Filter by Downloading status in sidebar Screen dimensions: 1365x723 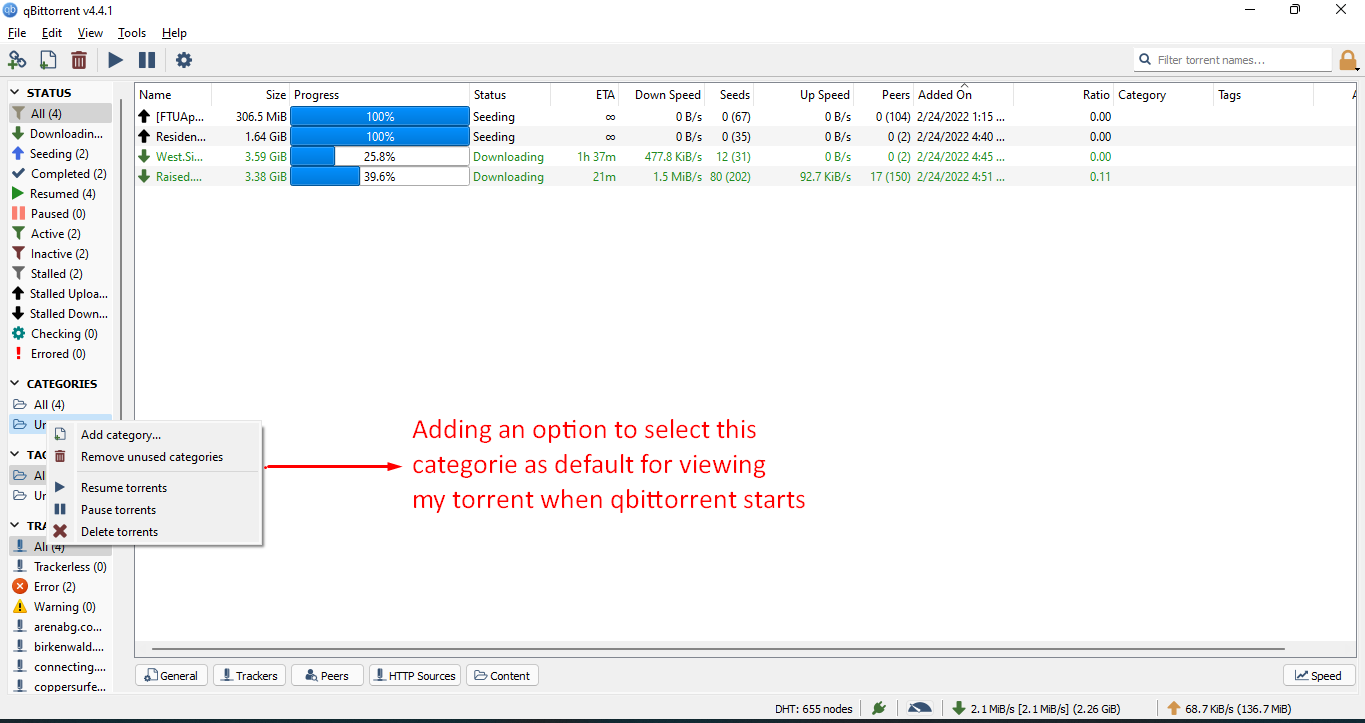pos(60,134)
